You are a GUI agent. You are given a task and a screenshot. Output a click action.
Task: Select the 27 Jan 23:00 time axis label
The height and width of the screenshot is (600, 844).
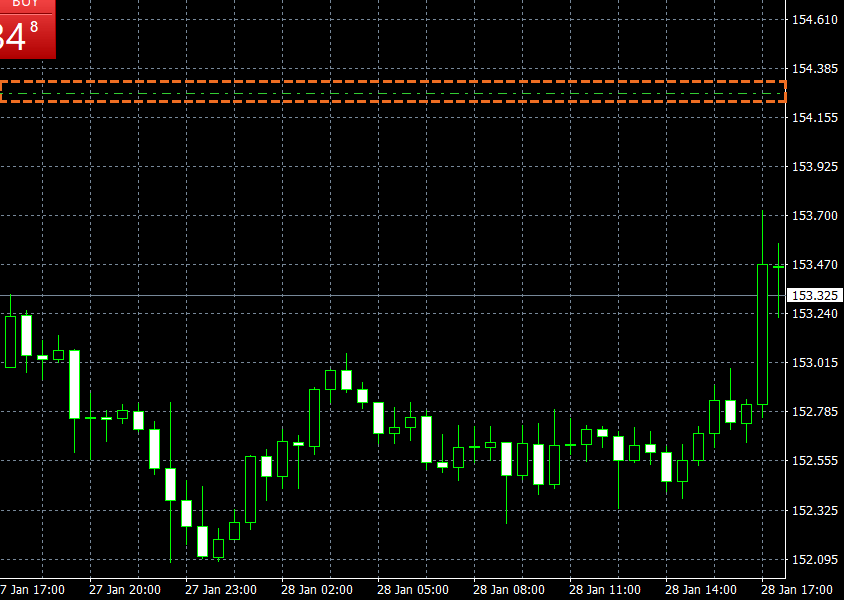pyautogui.click(x=221, y=589)
